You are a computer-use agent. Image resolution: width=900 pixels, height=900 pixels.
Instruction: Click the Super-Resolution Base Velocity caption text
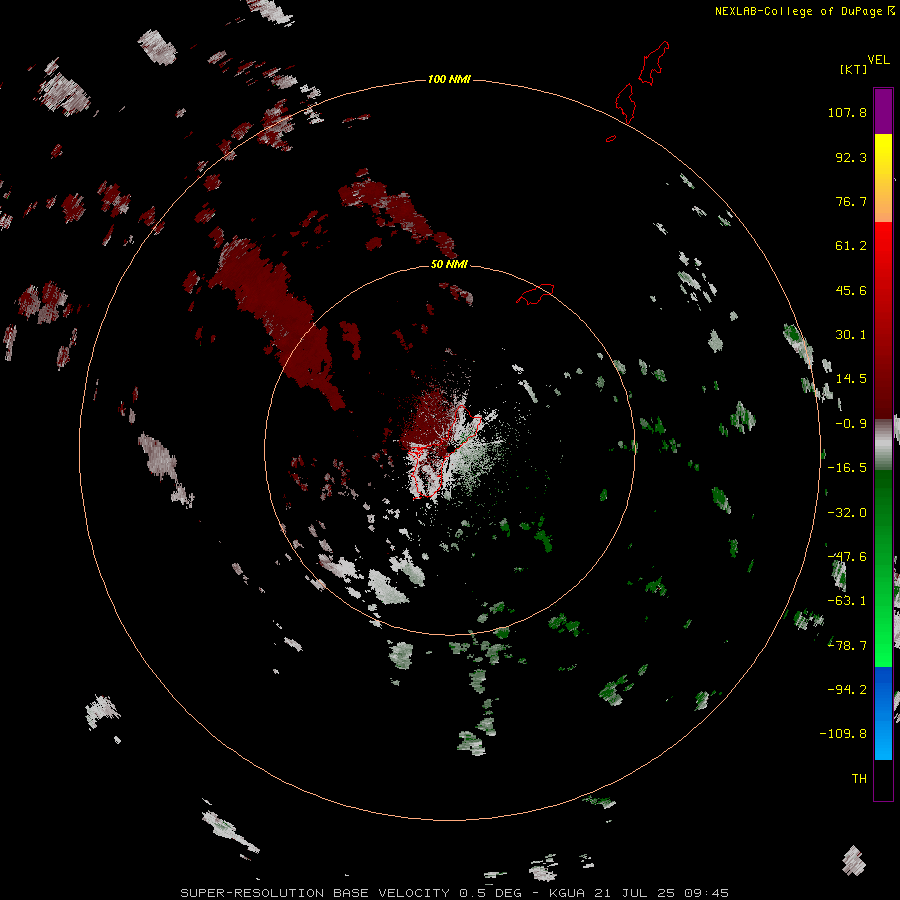click(455, 893)
